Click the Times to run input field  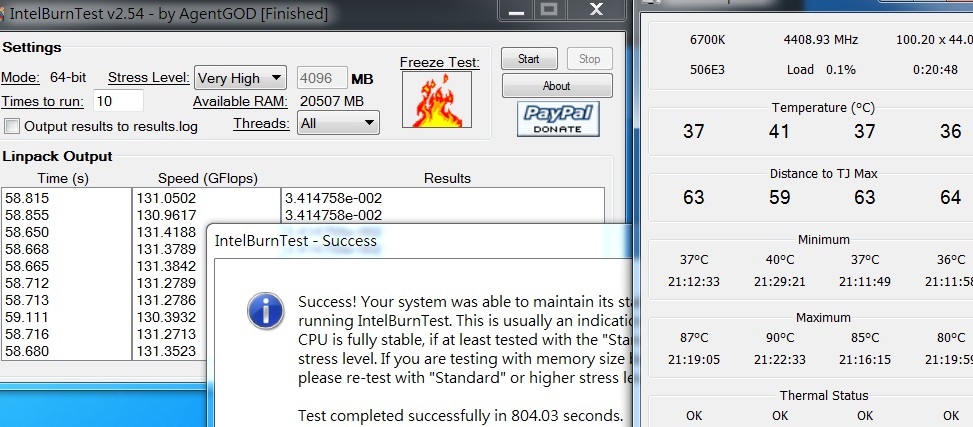tap(119, 101)
